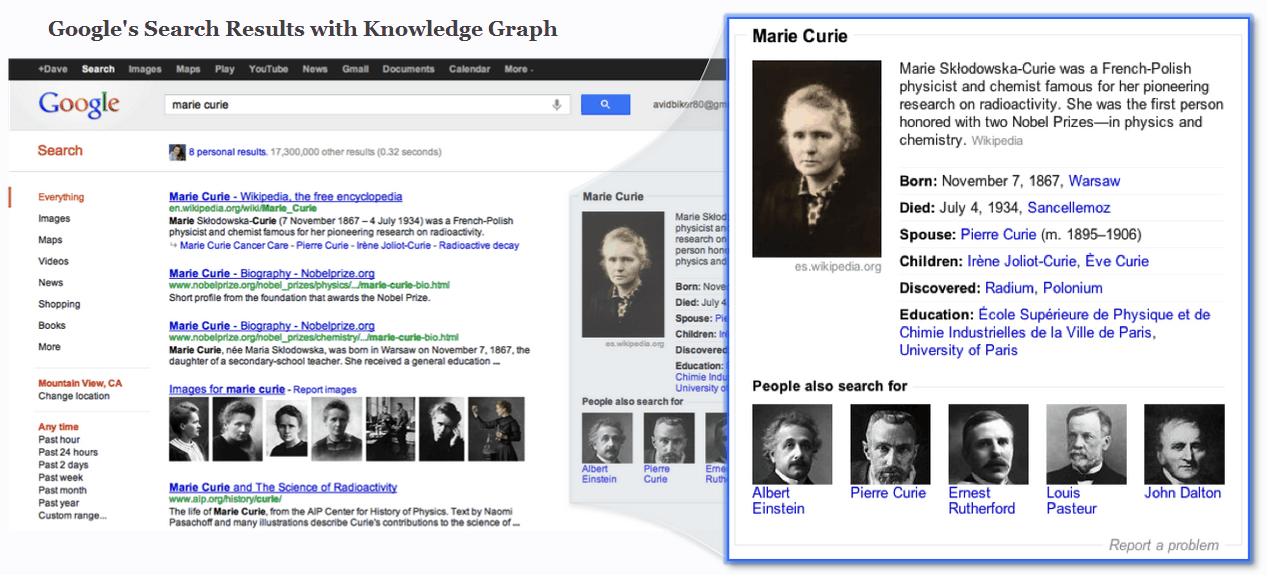
Task: Click personal results profile icon
Action: (177, 152)
